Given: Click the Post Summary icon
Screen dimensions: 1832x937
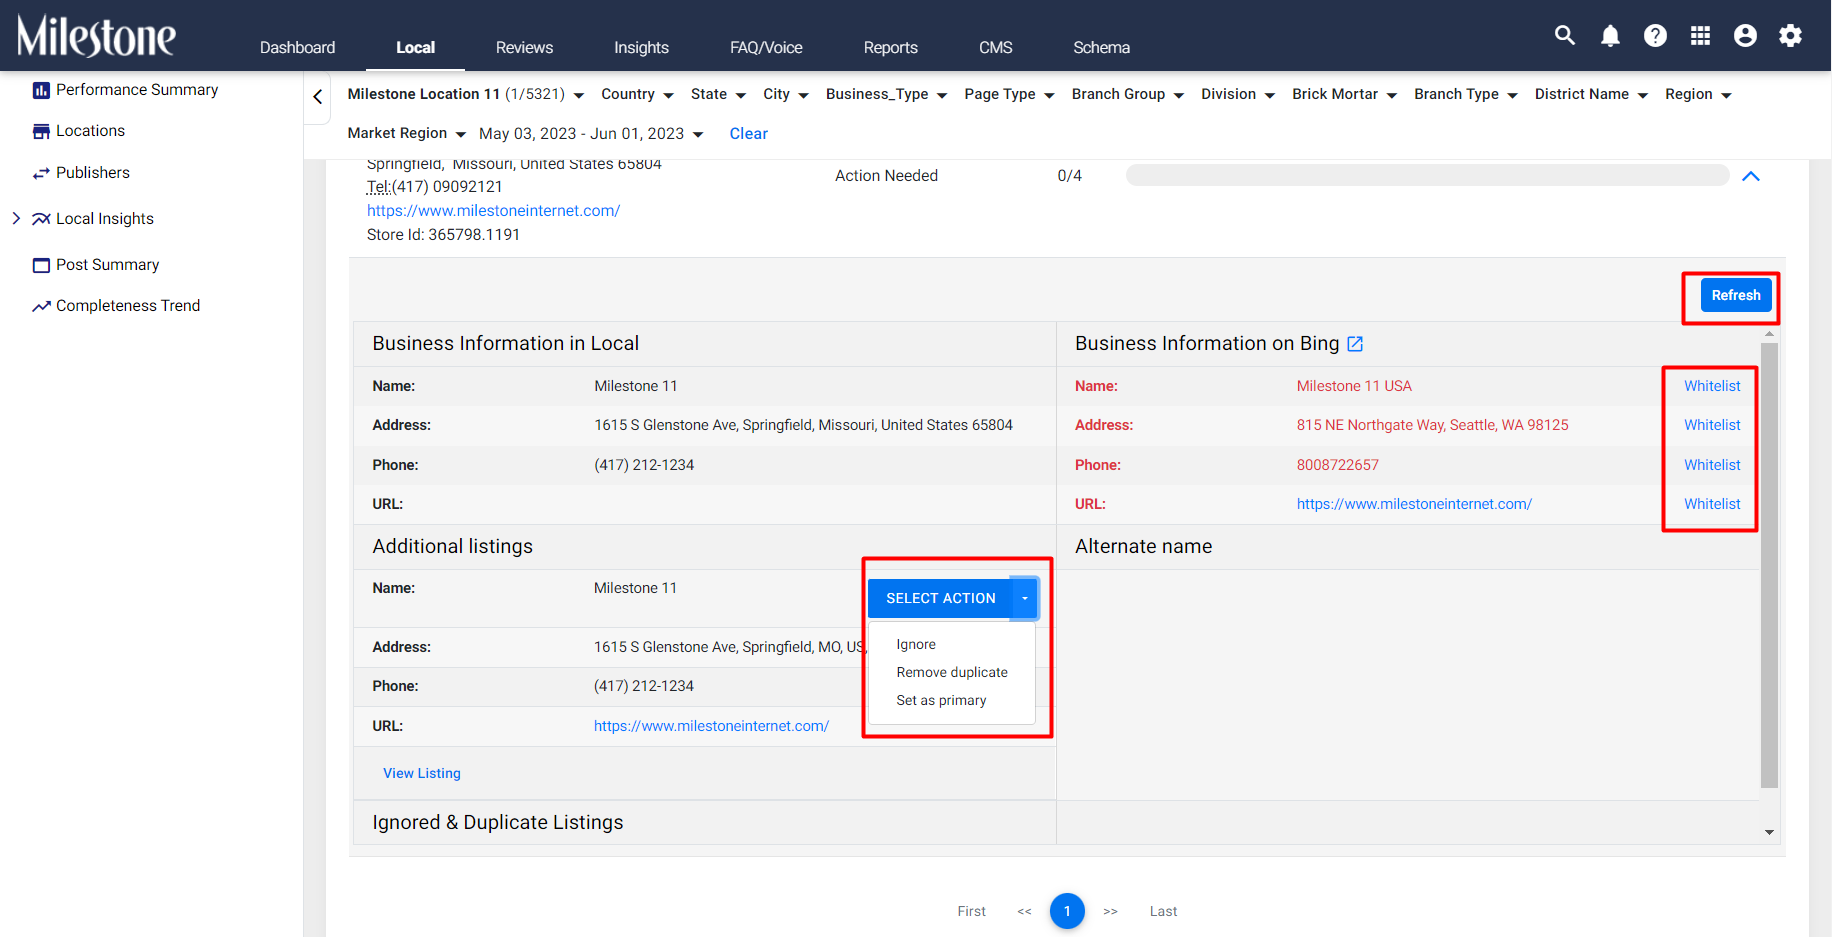Looking at the screenshot, I should coord(41,265).
